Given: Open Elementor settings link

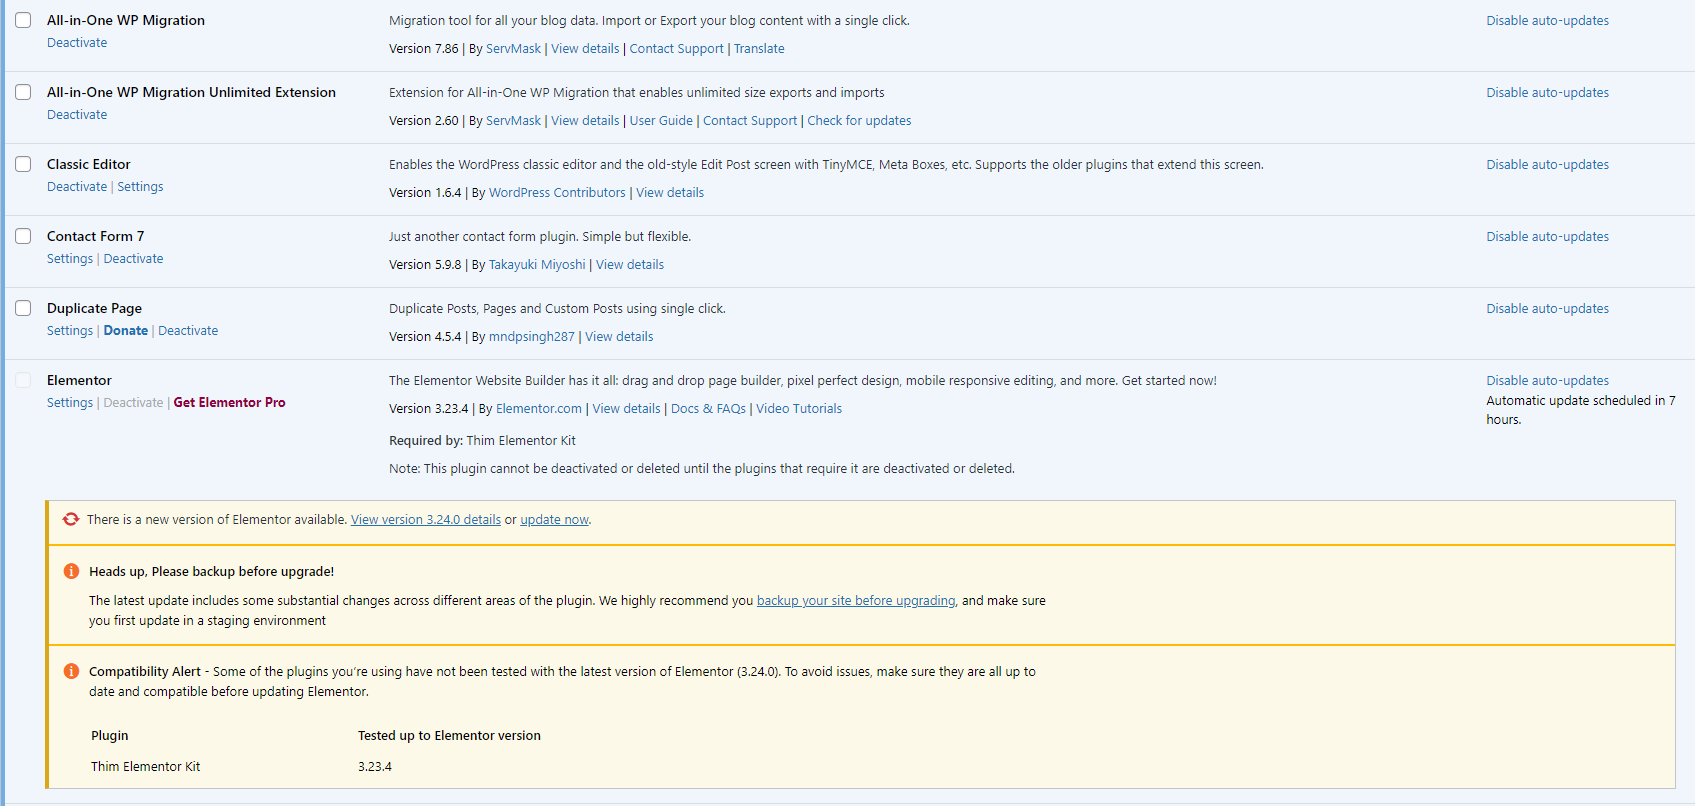Looking at the screenshot, I should 70,403.
